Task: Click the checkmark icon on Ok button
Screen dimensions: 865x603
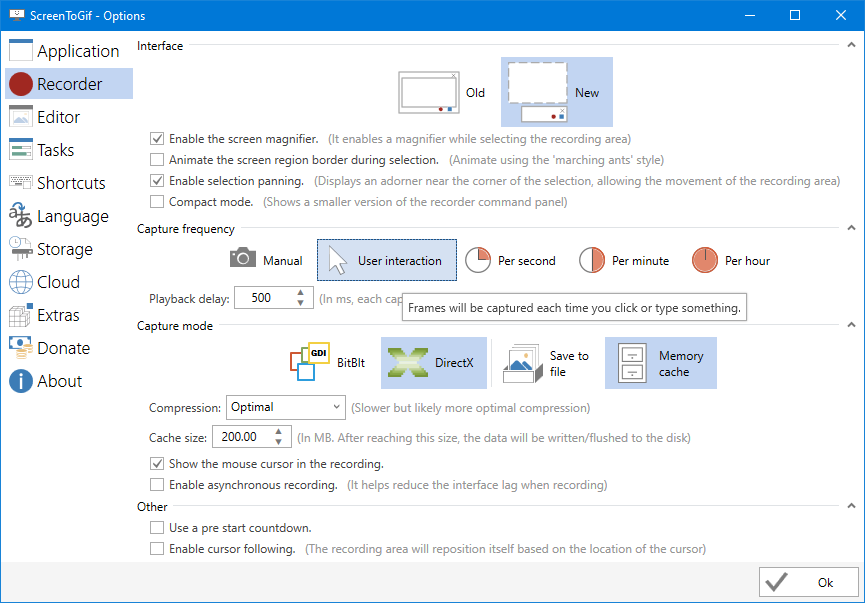Action: click(x=776, y=581)
